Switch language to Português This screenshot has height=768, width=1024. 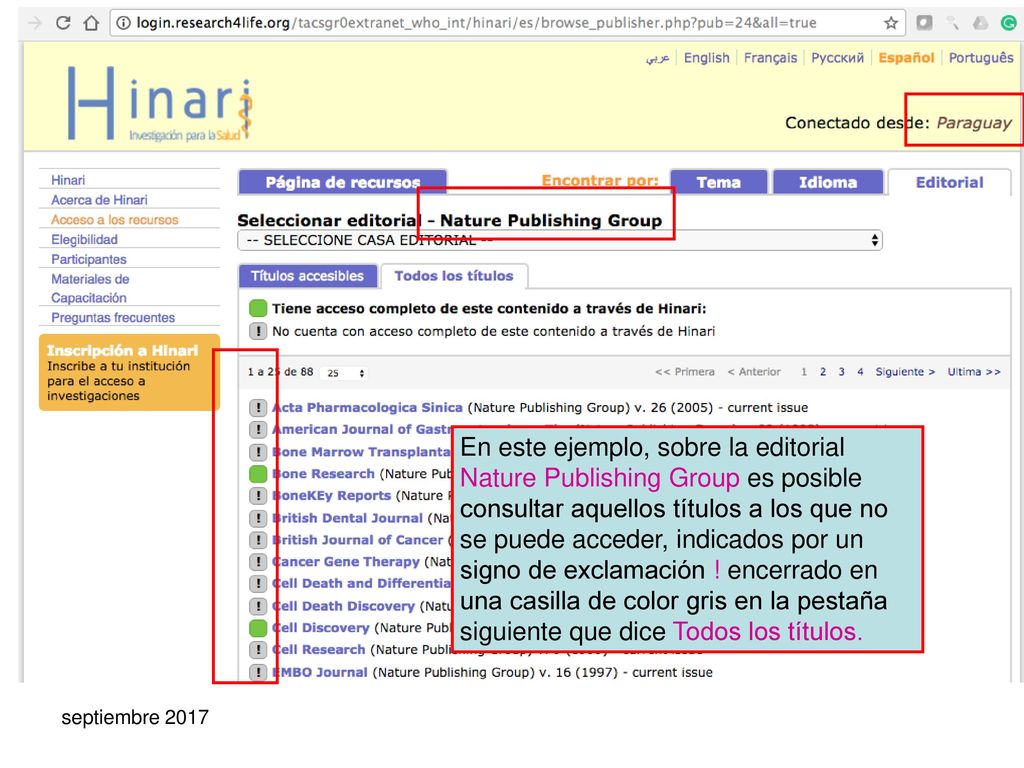pyautogui.click(x=981, y=57)
